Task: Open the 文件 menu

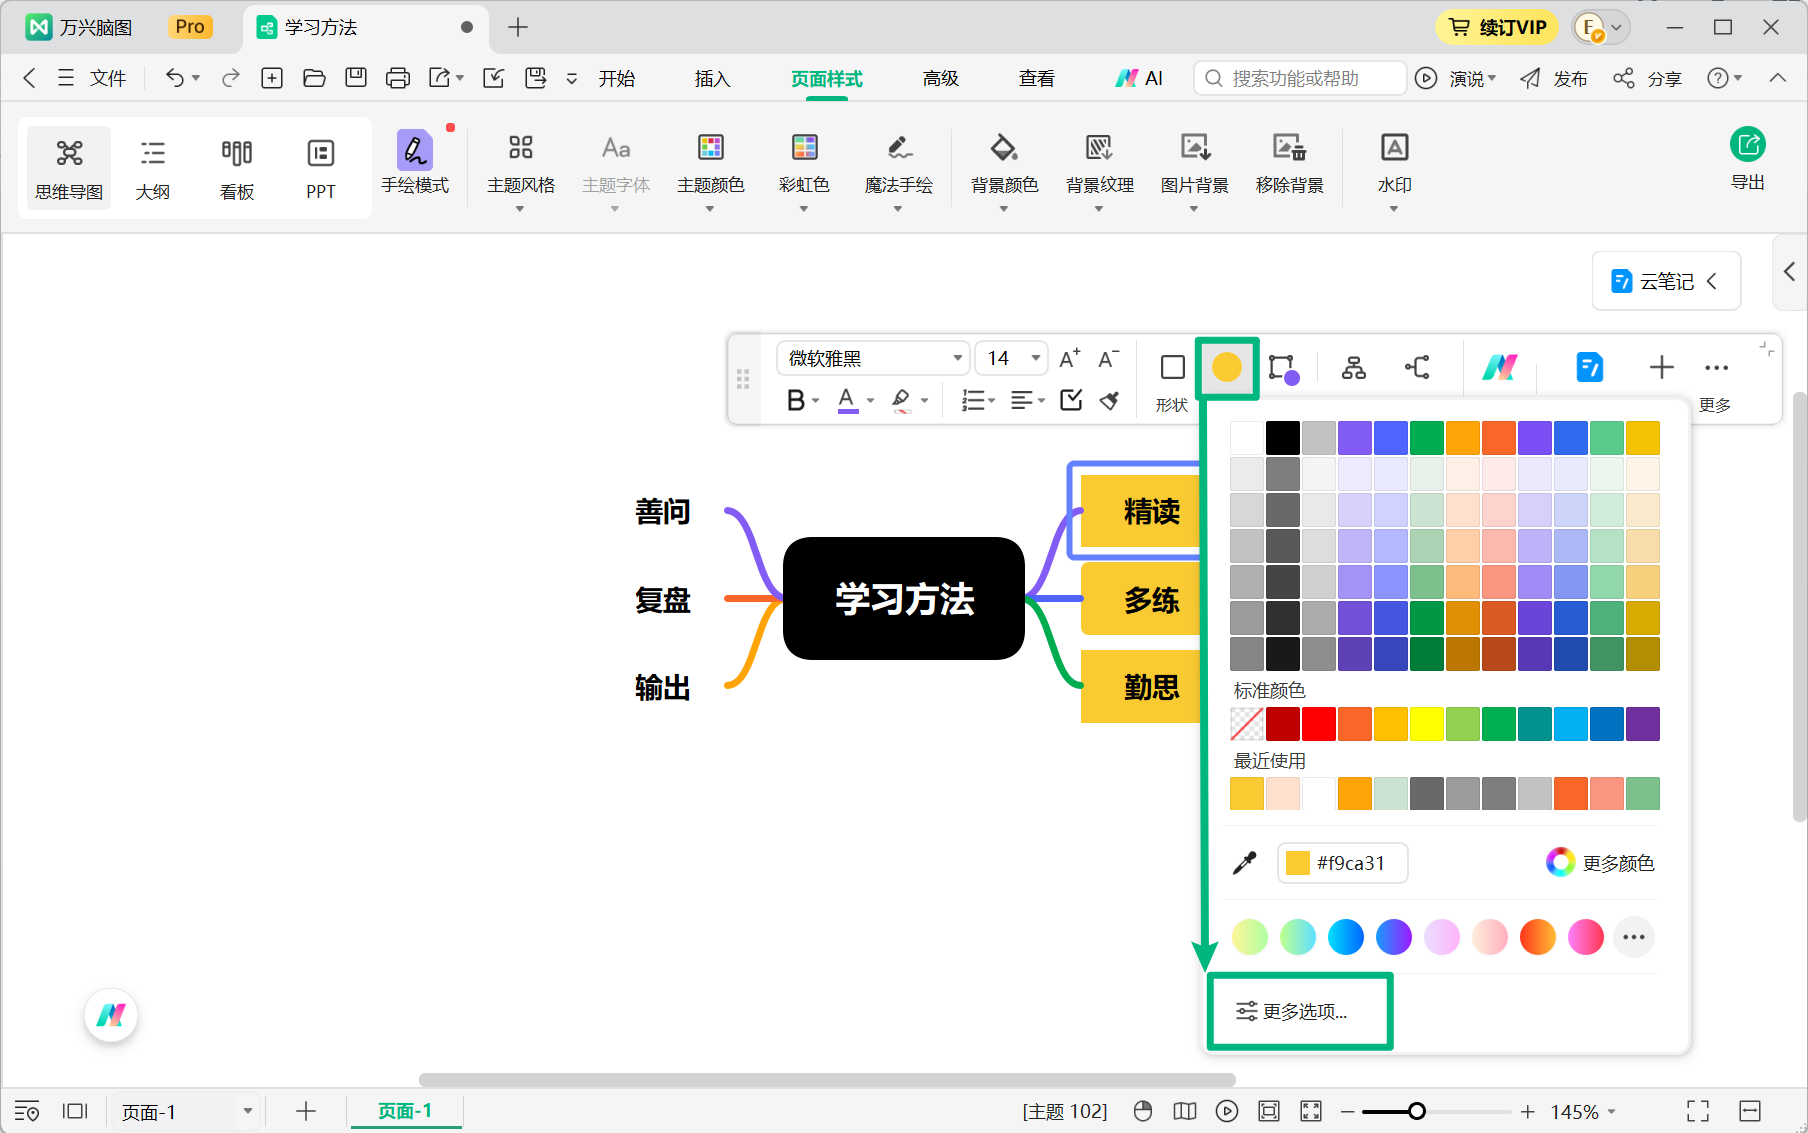Action: pyautogui.click(x=93, y=78)
